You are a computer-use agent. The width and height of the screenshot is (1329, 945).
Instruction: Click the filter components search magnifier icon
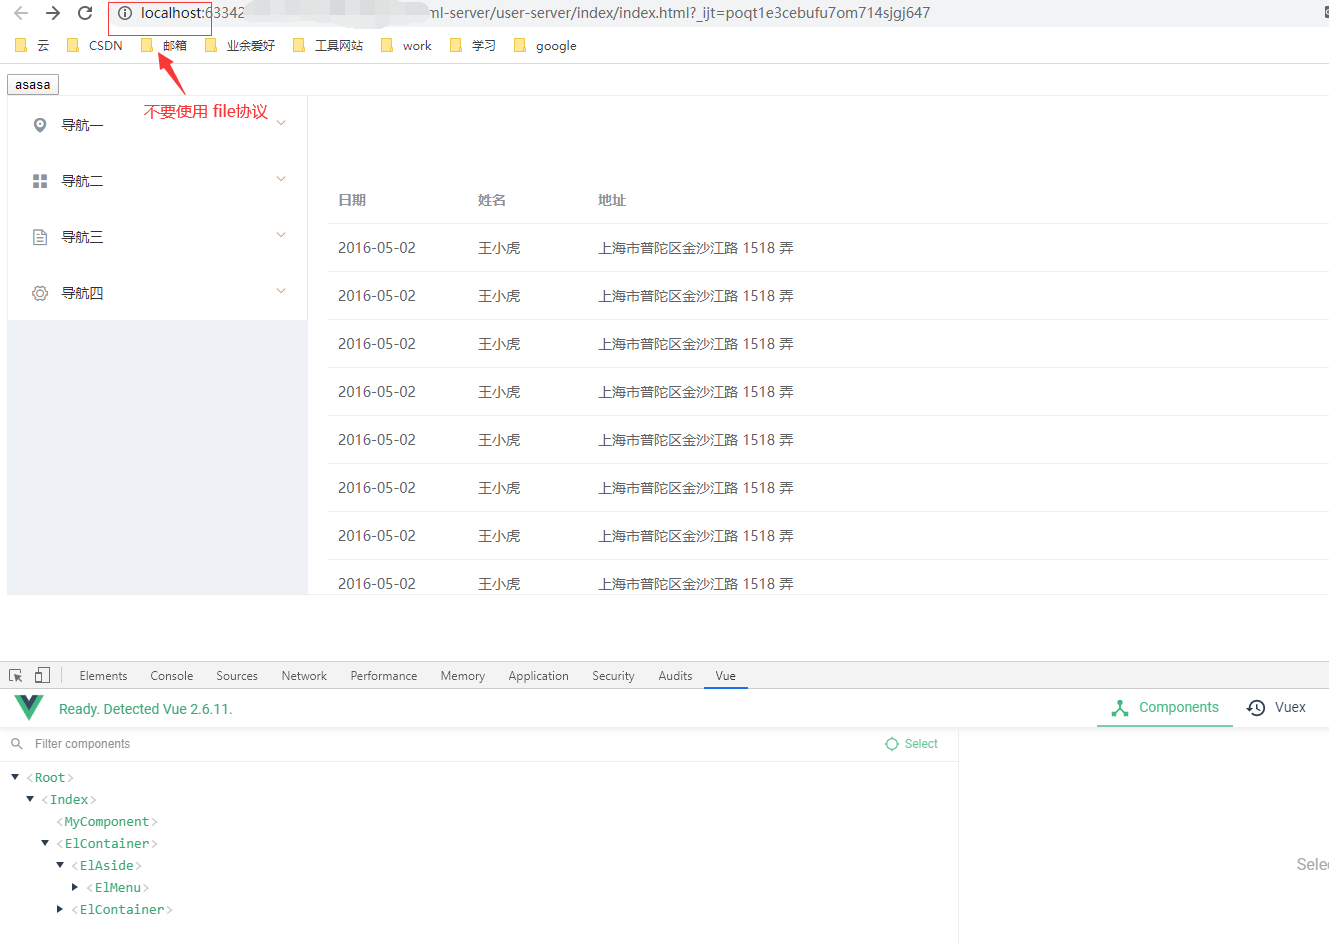(17, 744)
